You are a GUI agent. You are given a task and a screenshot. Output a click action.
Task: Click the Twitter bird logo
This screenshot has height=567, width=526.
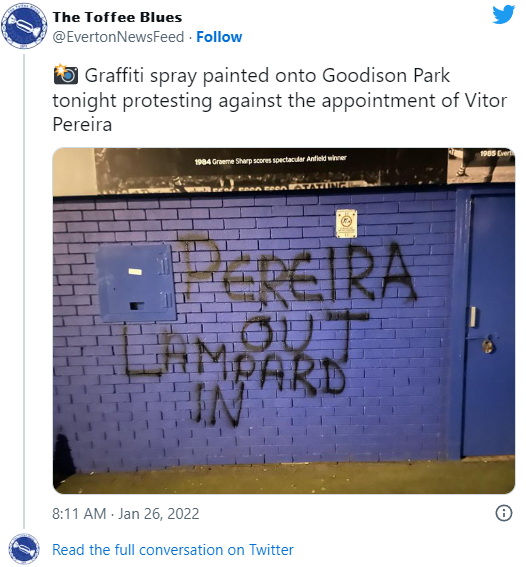(503, 15)
